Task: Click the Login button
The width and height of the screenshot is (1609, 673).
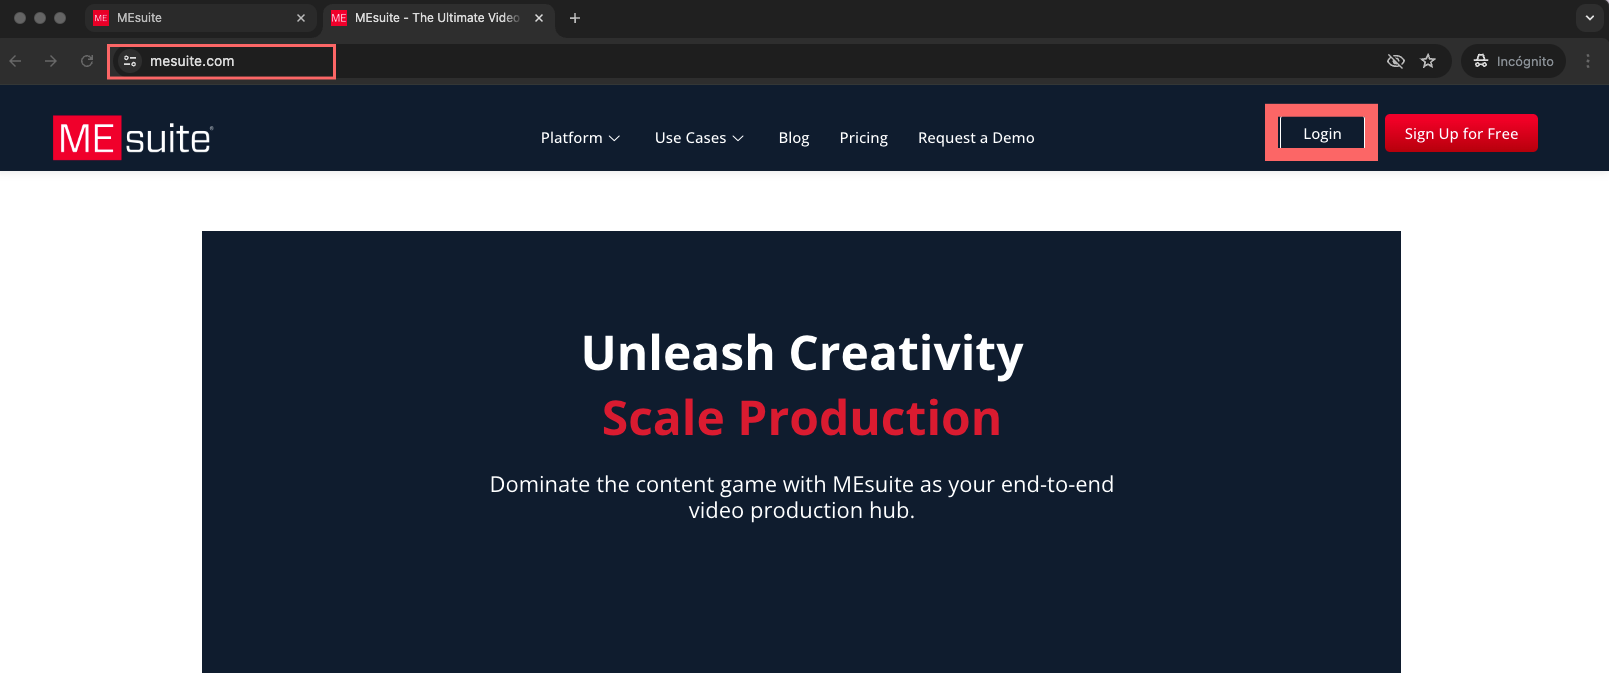Action: pyautogui.click(x=1321, y=134)
